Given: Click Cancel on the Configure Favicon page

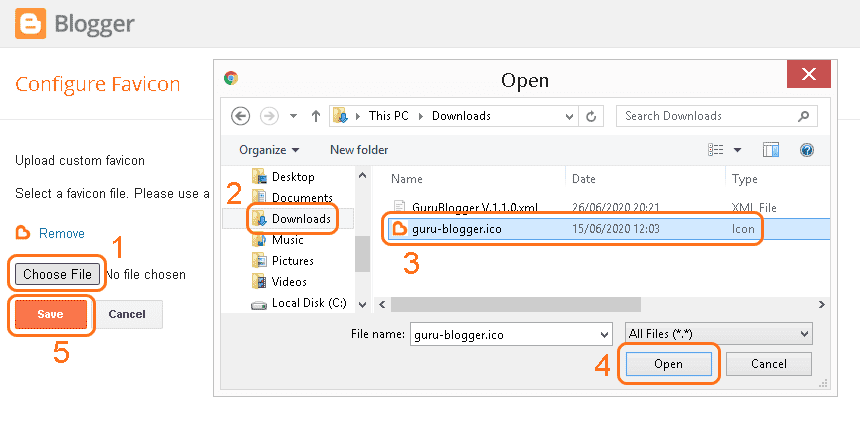Looking at the screenshot, I should point(127,314).
